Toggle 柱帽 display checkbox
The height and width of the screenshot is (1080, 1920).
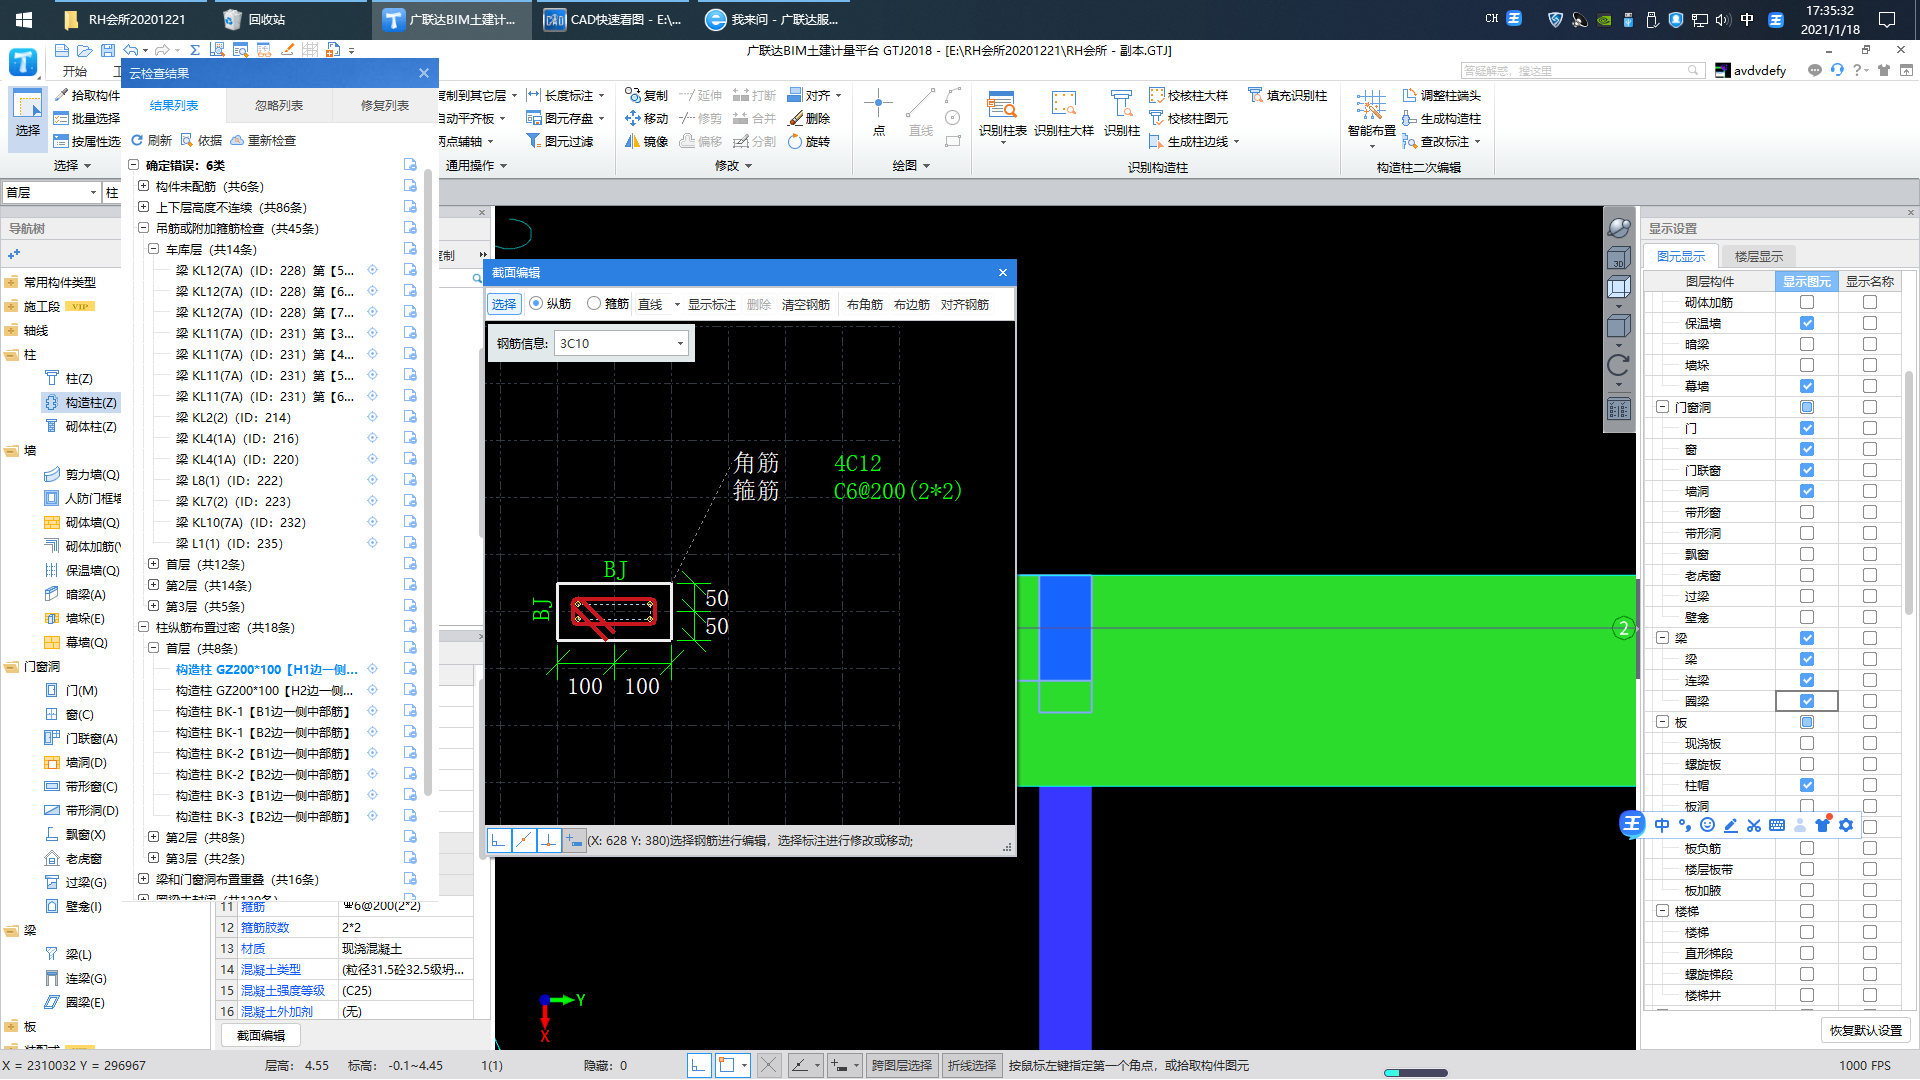click(1806, 785)
